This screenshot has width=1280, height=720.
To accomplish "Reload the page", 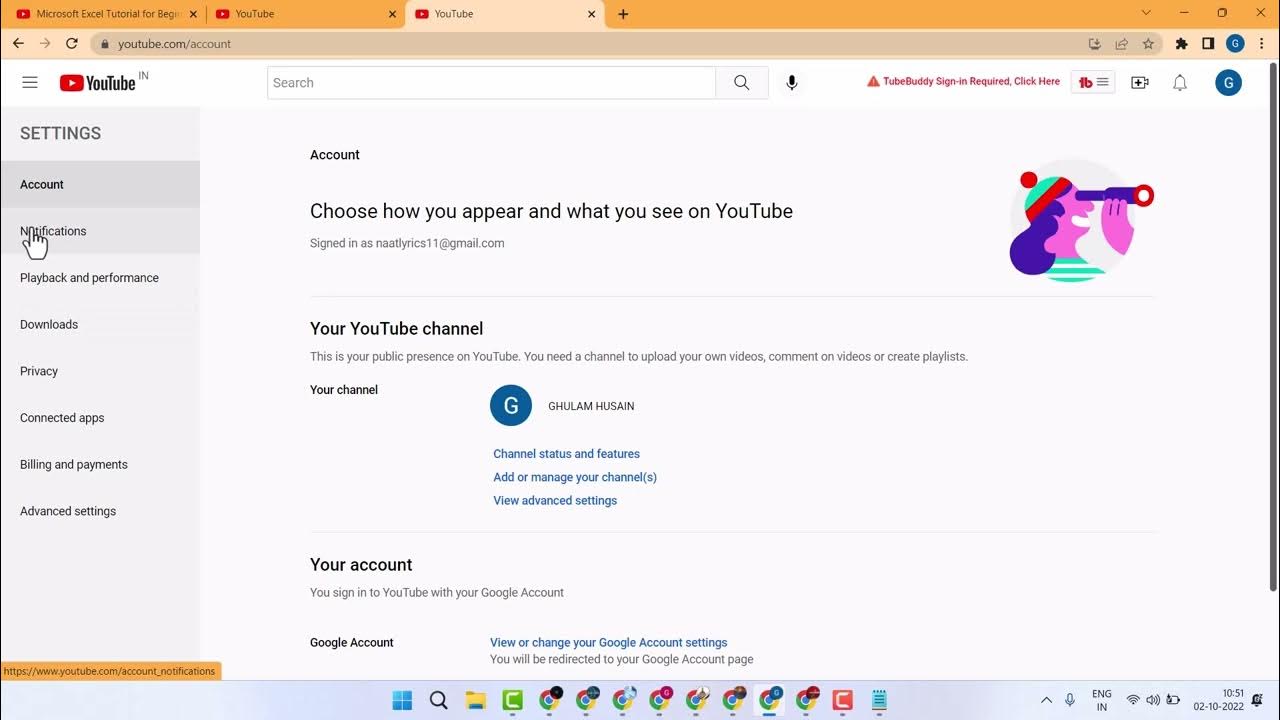I will click(72, 44).
